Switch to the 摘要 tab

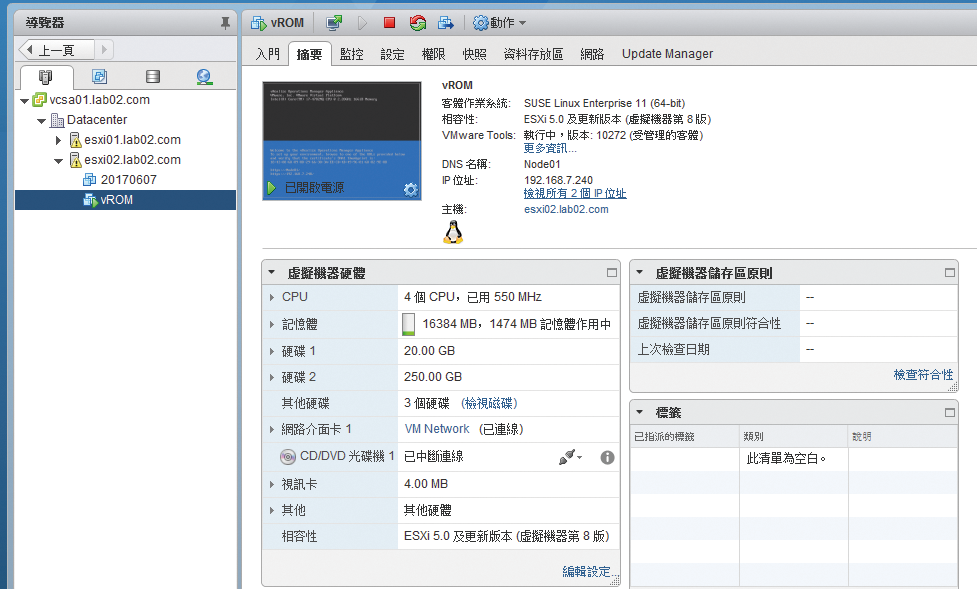[x=309, y=54]
